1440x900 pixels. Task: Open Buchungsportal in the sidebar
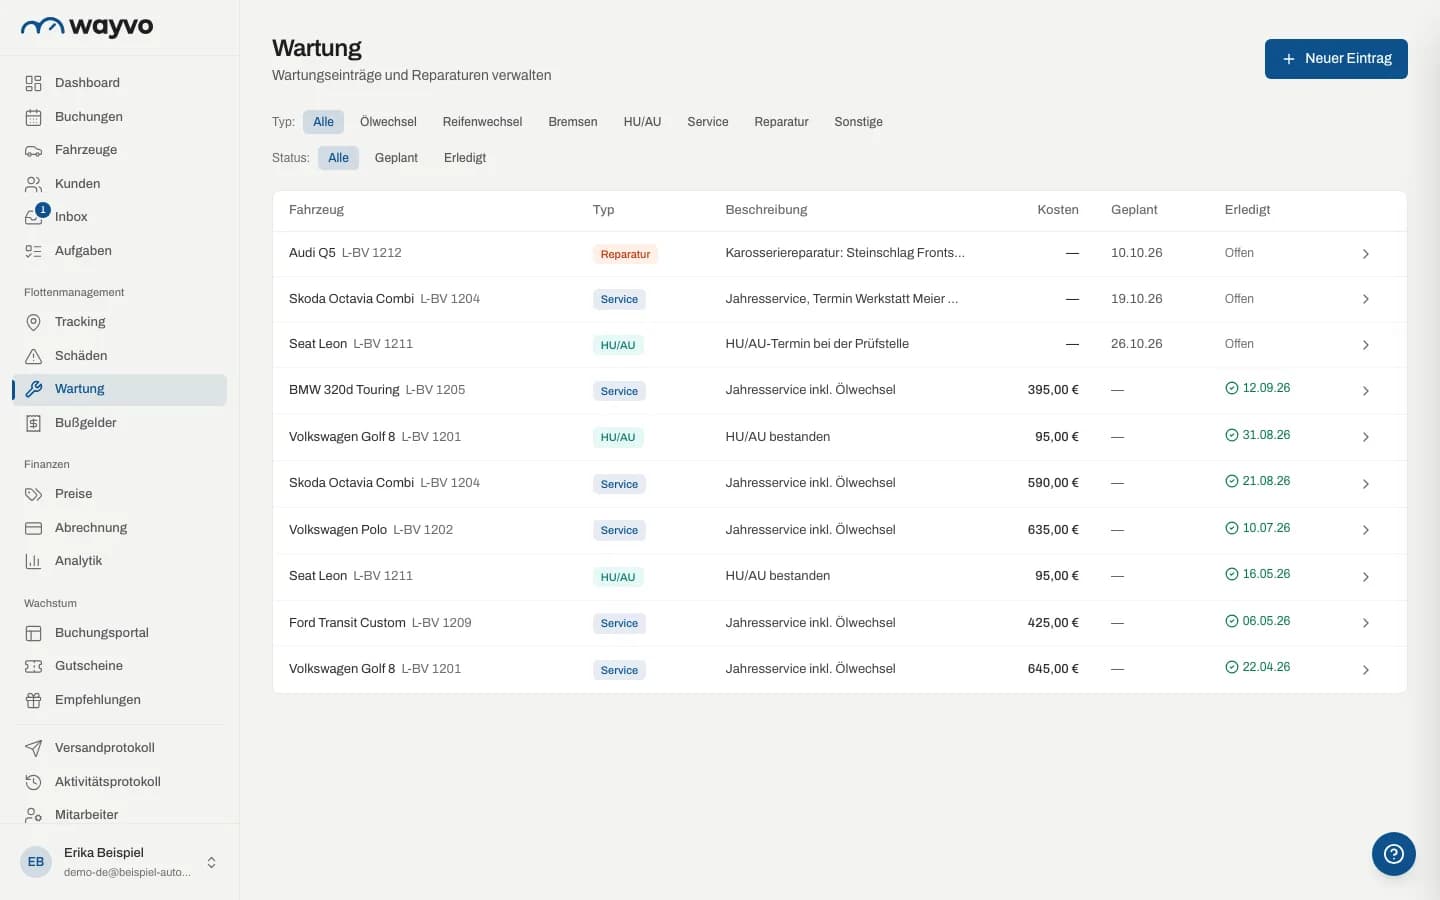pyautogui.click(x=120, y=633)
